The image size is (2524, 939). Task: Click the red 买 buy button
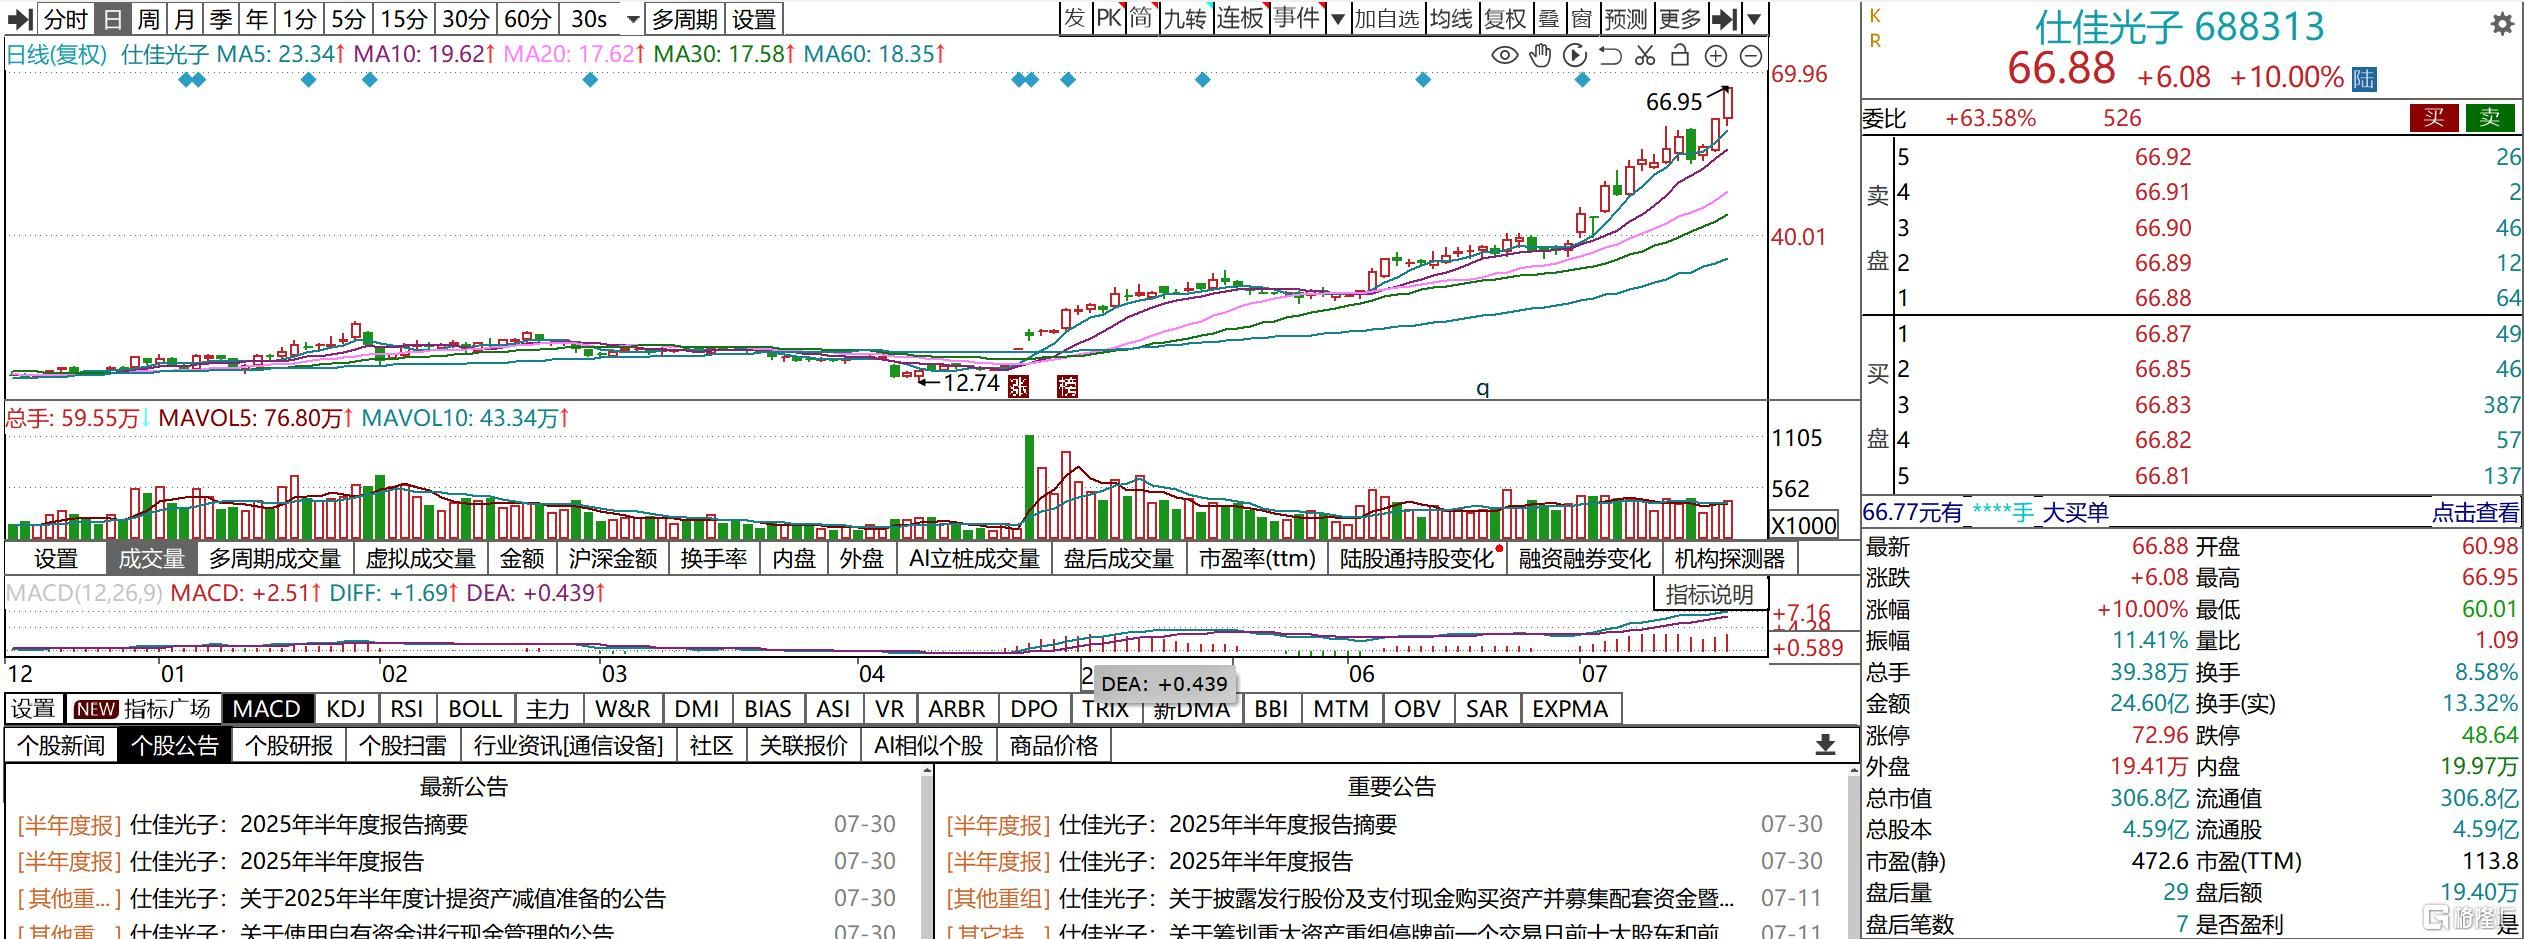[x=2435, y=117]
